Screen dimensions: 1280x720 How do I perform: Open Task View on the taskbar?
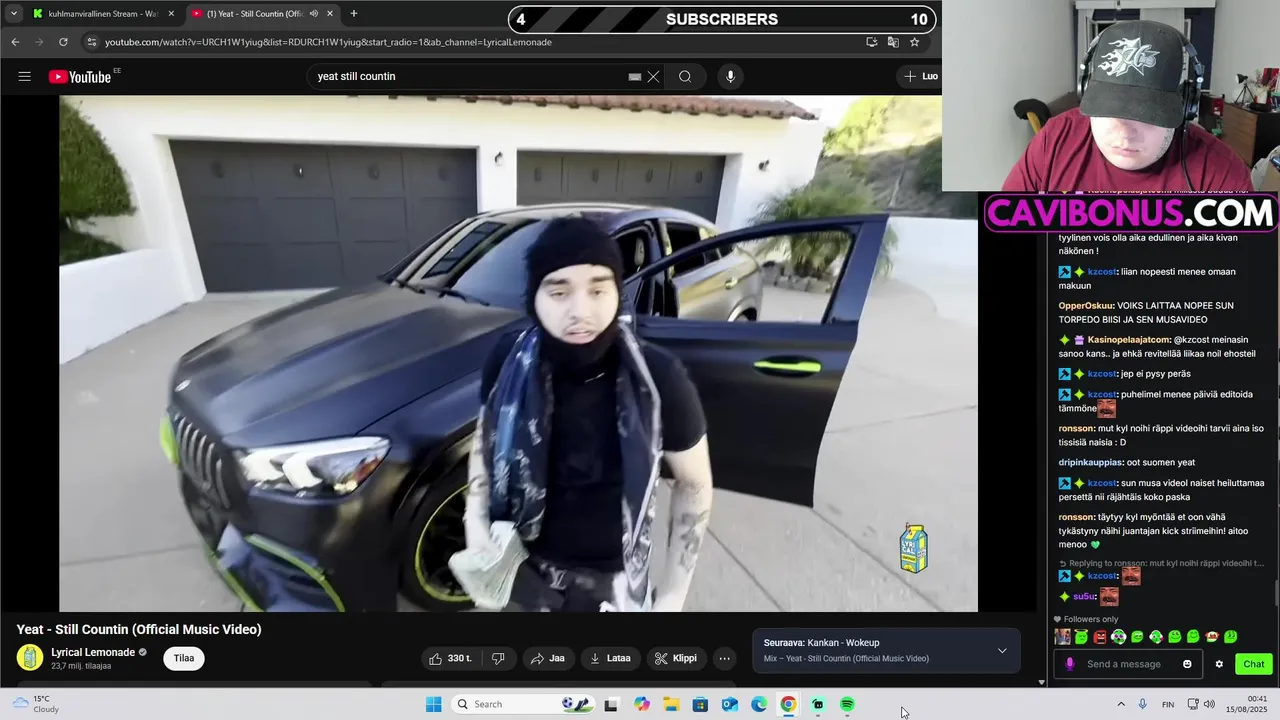point(611,704)
